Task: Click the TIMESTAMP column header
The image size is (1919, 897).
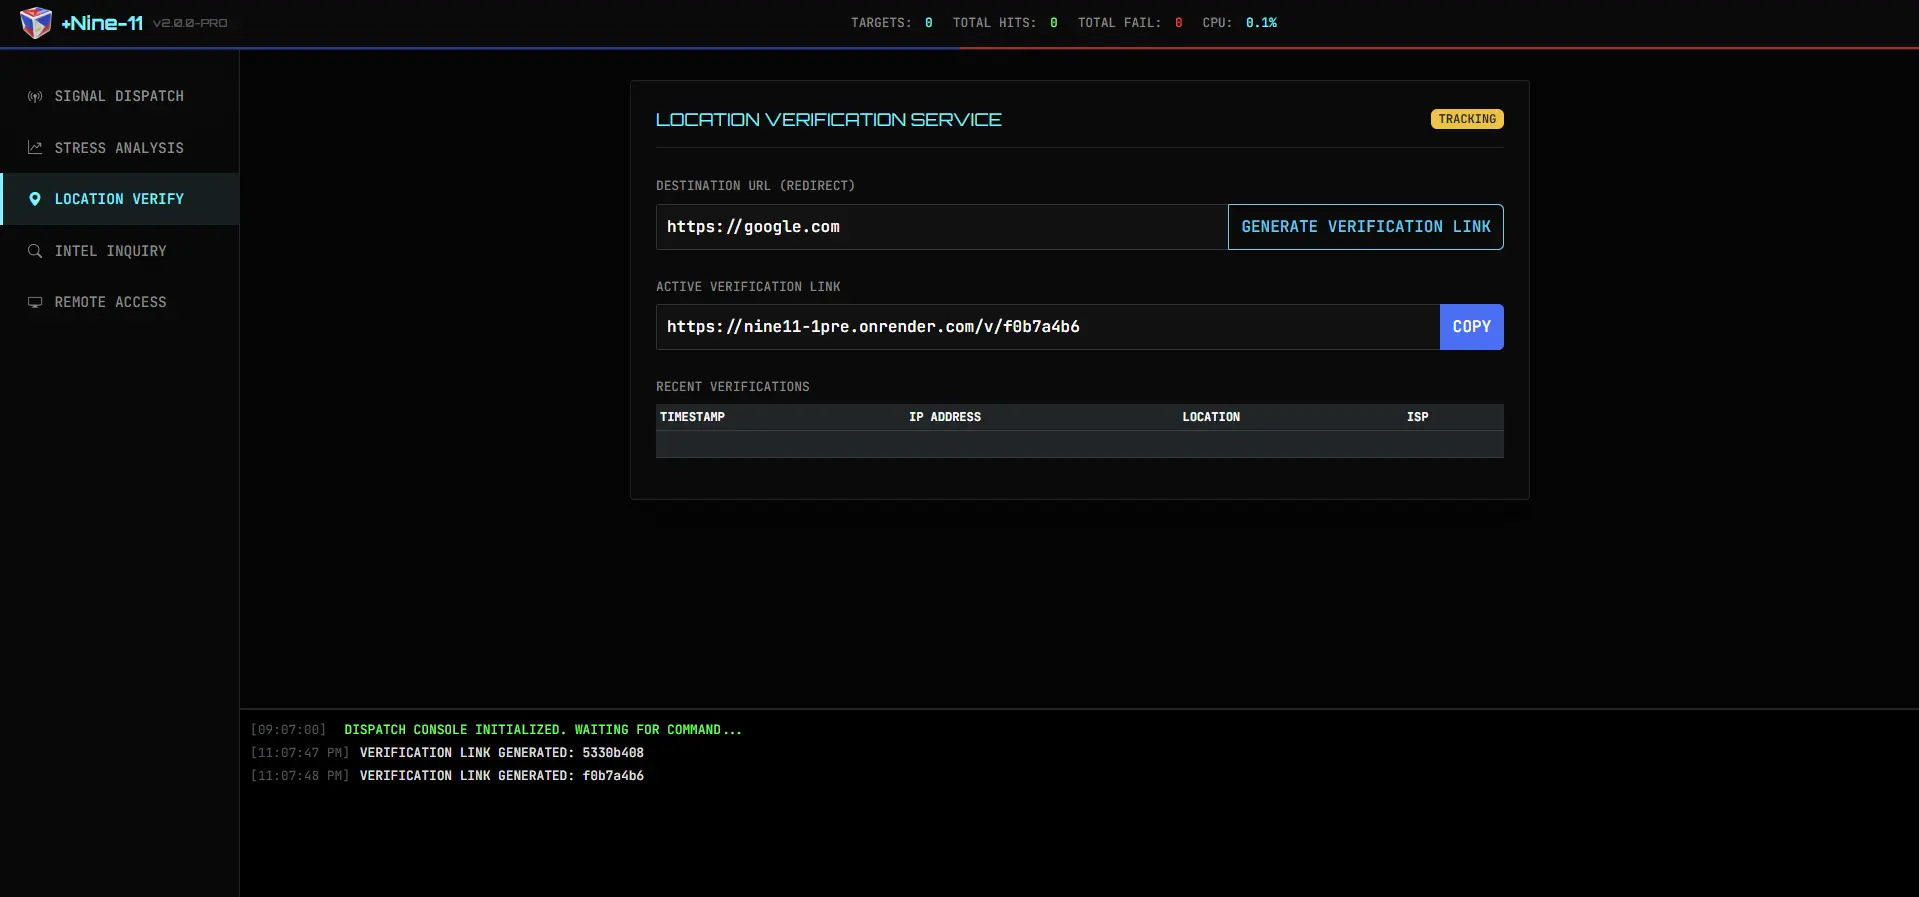Action: [692, 417]
